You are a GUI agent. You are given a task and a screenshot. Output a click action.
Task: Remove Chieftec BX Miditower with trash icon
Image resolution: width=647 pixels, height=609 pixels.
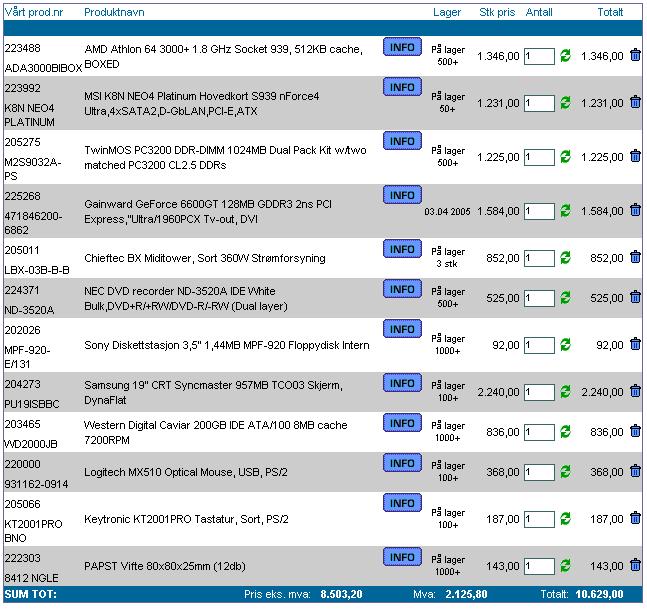[635, 257]
